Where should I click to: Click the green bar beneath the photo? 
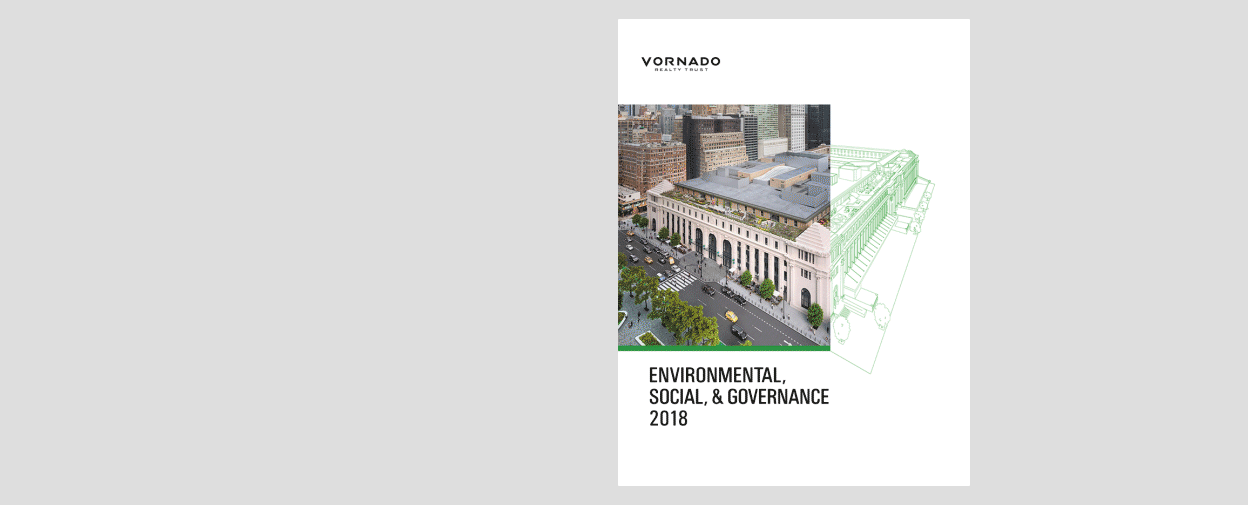click(723, 348)
